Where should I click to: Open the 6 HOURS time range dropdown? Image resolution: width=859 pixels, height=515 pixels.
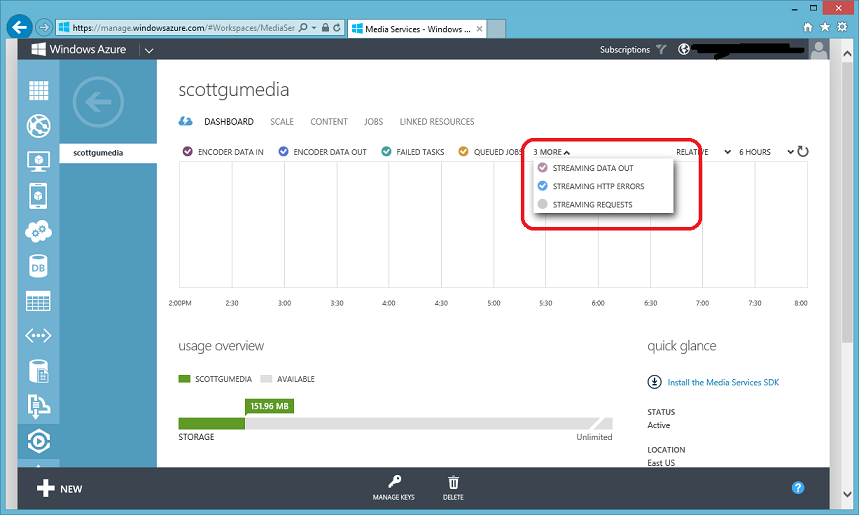[766, 152]
